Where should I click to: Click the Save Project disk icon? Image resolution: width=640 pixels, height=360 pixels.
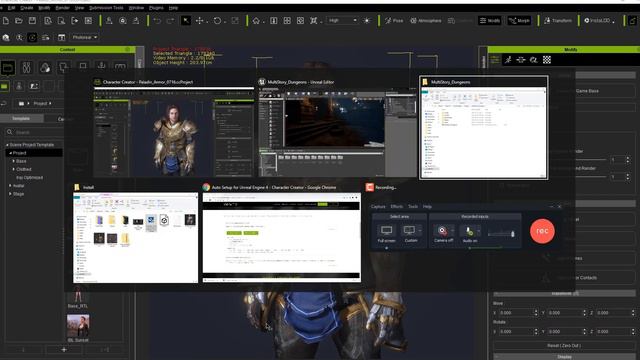pyautogui.click(x=32, y=20)
